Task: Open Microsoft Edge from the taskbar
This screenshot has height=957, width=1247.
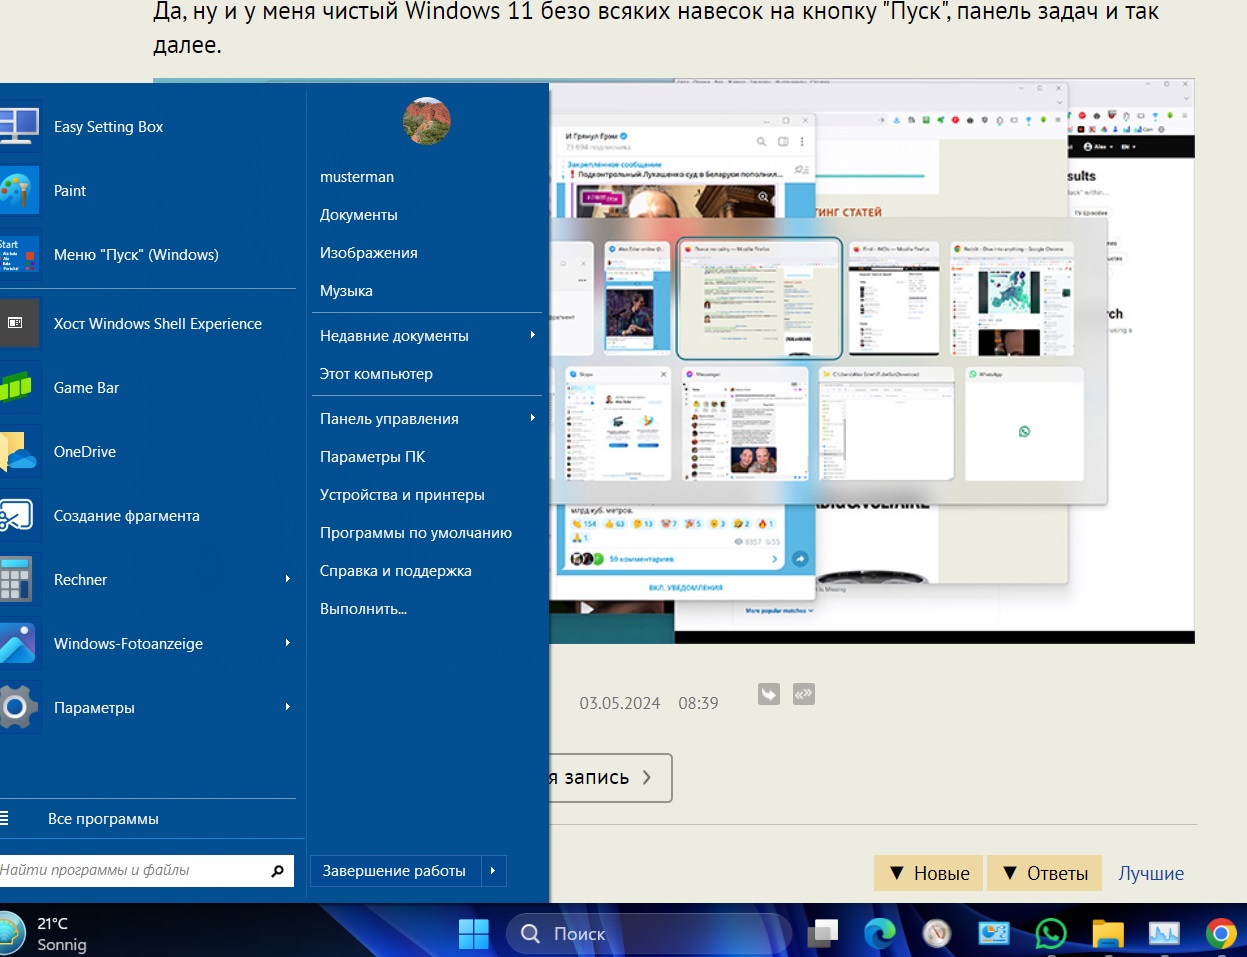Action: [x=880, y=933]
